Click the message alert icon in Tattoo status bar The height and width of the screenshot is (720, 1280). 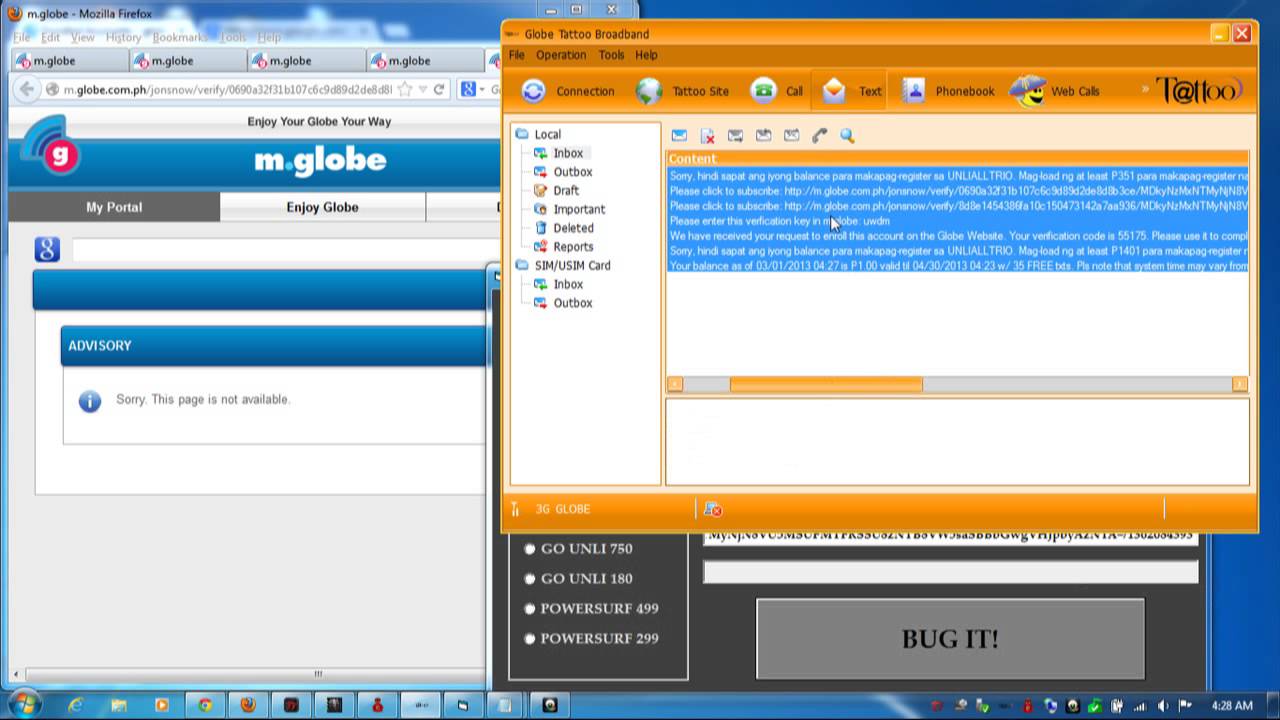point(713,509)
